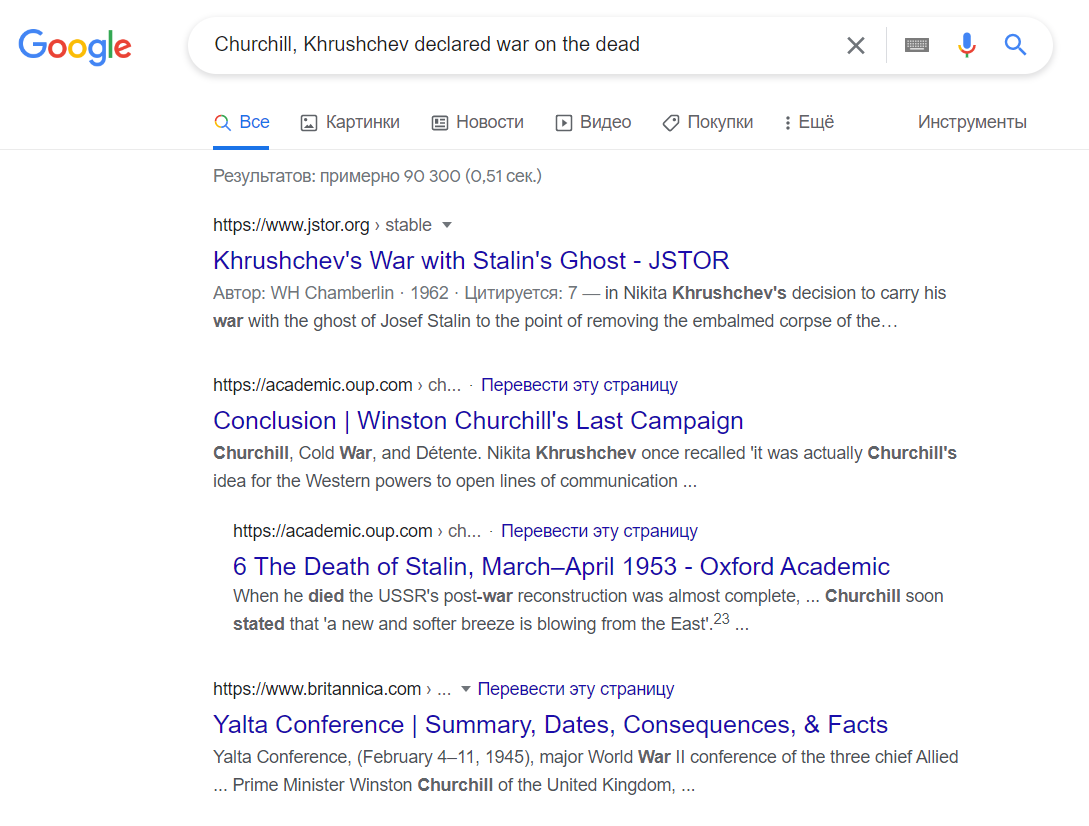Click the jstor.org stable URL text

coord(322,225)
